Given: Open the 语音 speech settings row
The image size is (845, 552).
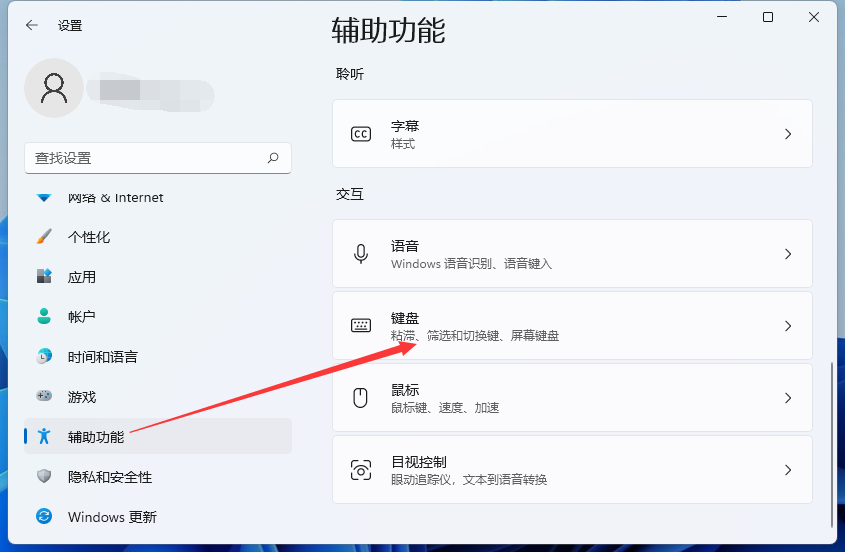Looking at the screenshot, I should coord(572,254).
